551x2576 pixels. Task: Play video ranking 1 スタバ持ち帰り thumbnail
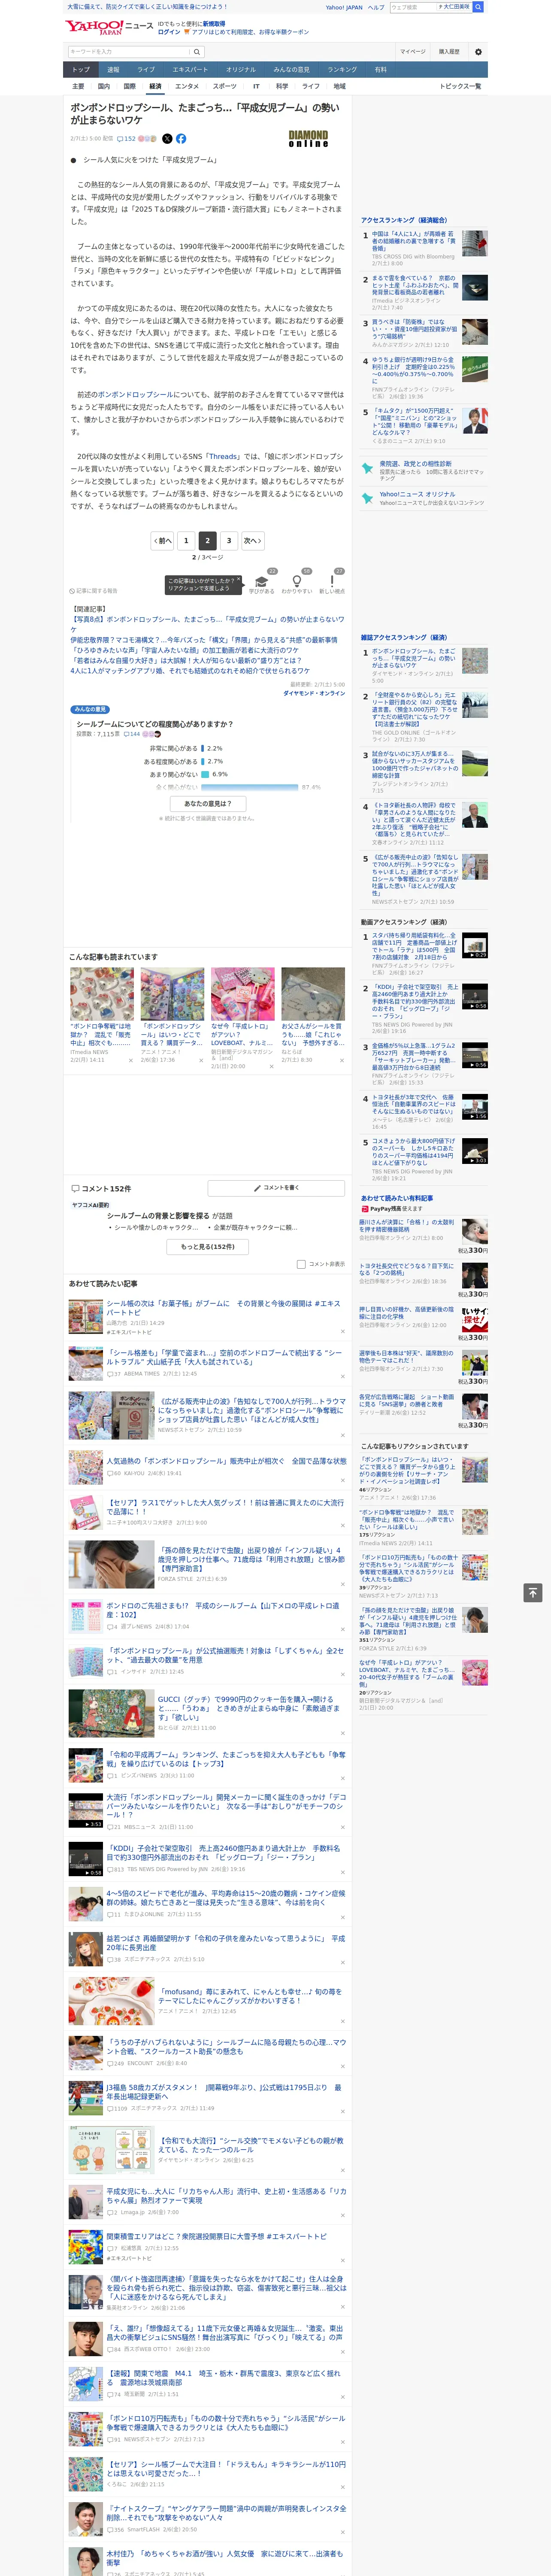point(474,945)
